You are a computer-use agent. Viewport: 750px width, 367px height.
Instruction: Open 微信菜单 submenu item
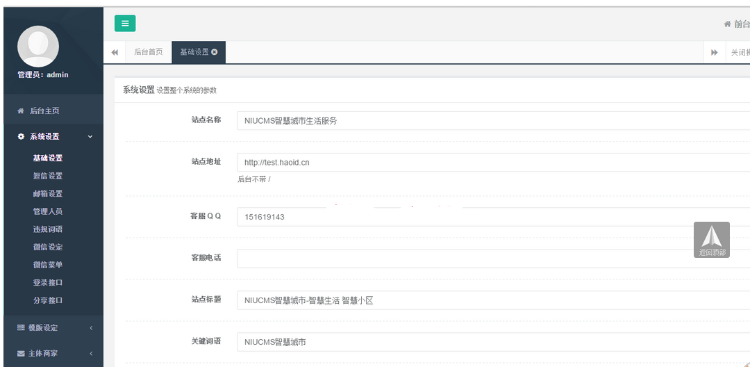click(48, 265)
